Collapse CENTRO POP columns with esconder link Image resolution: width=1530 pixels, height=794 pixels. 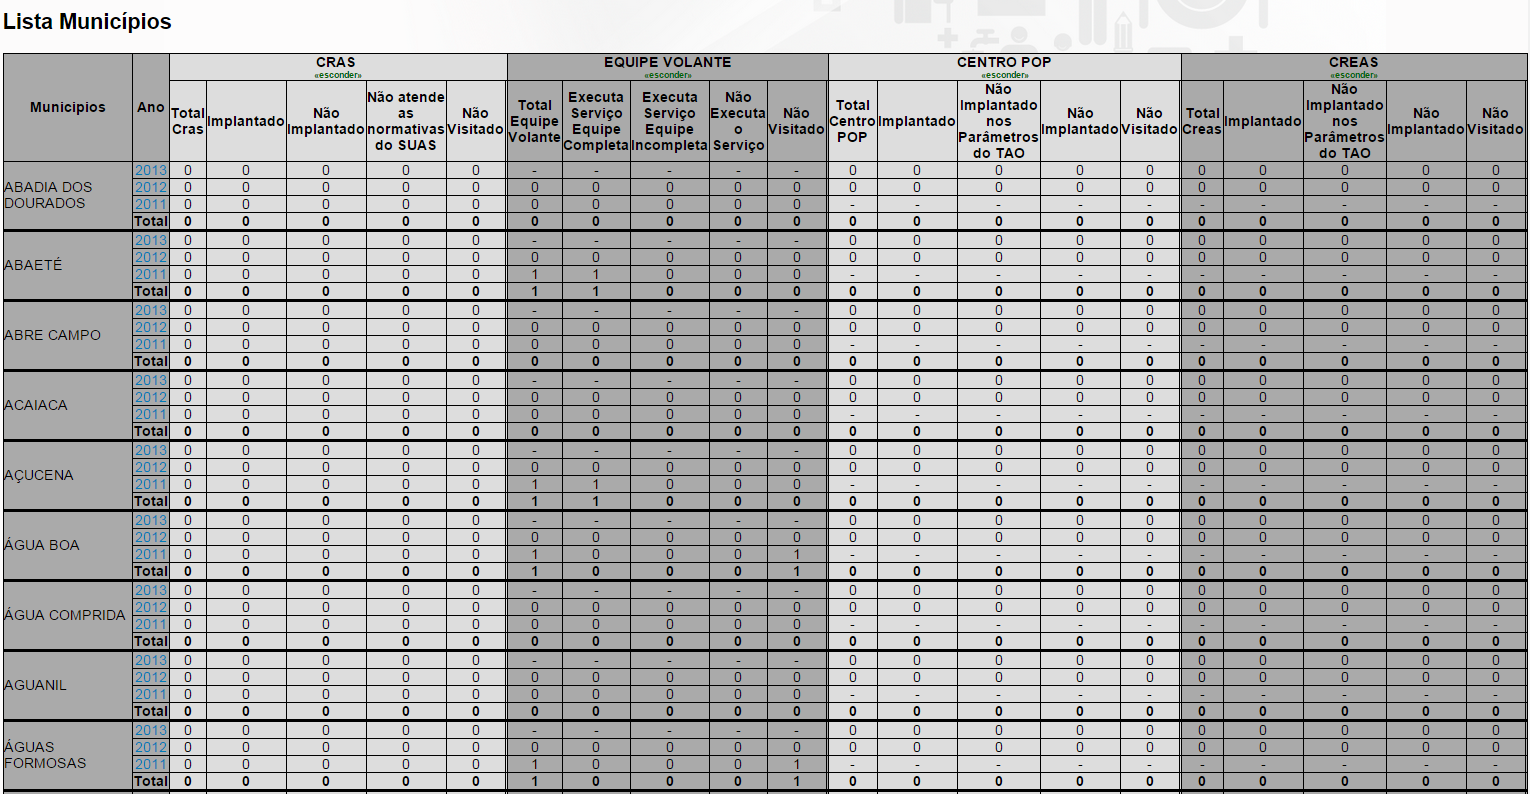tap(1004, 75)
